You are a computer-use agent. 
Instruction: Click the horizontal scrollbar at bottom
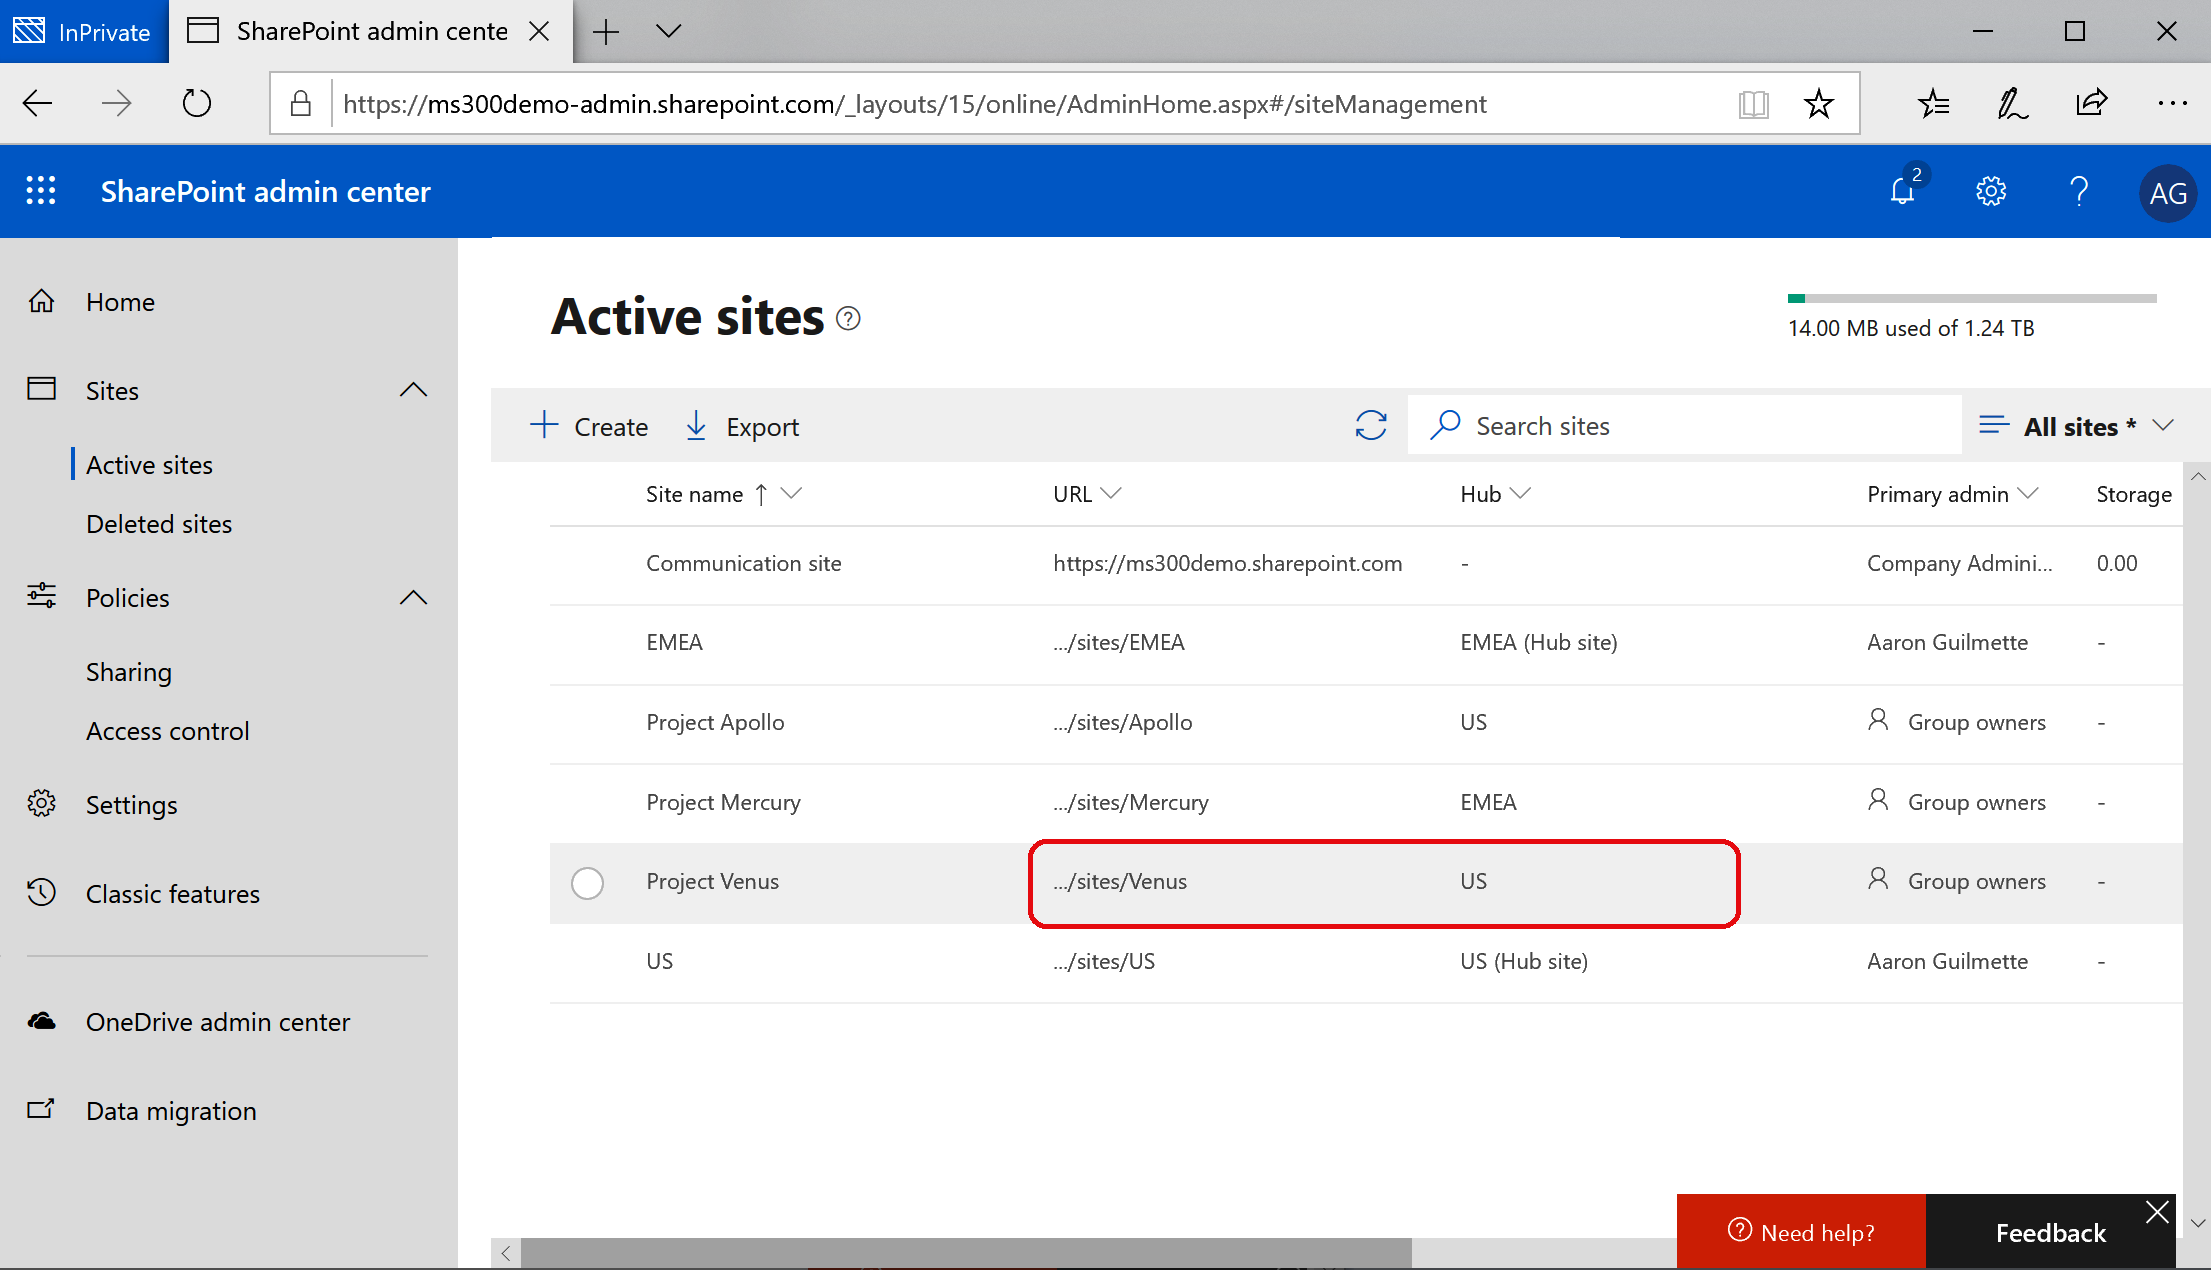965,1252
